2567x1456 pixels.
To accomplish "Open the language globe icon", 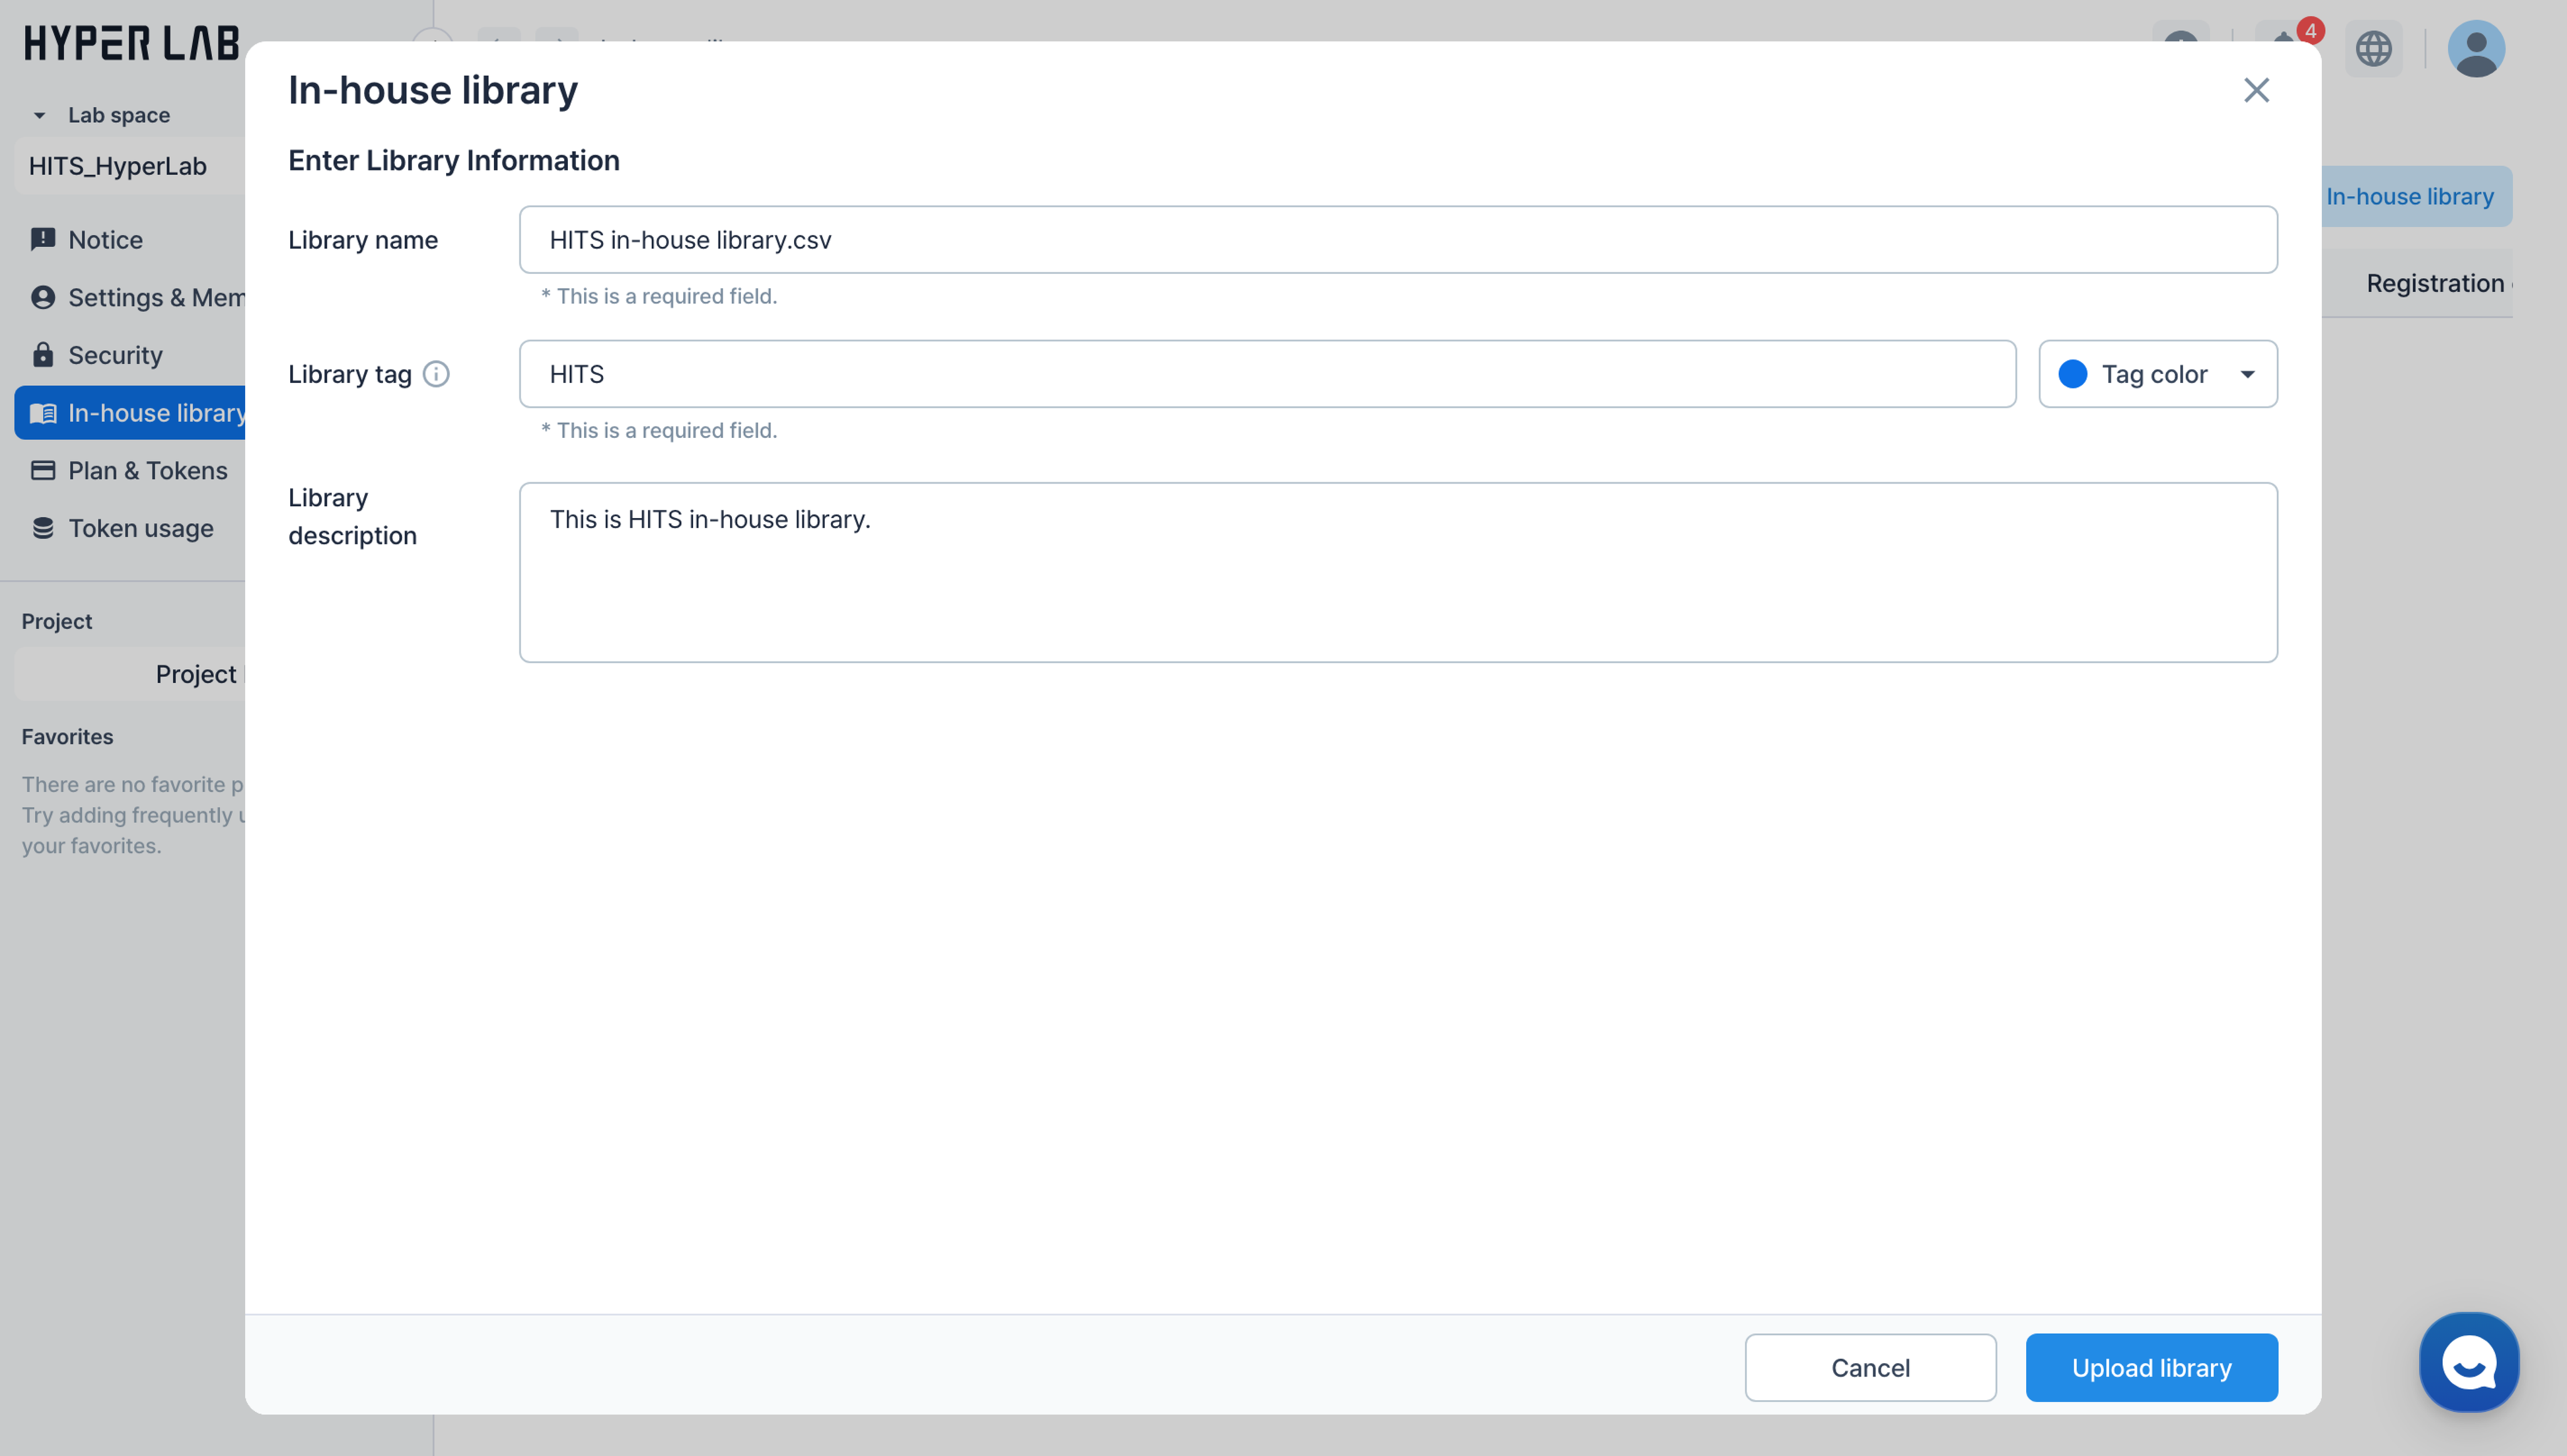I will coord(2373,48).
